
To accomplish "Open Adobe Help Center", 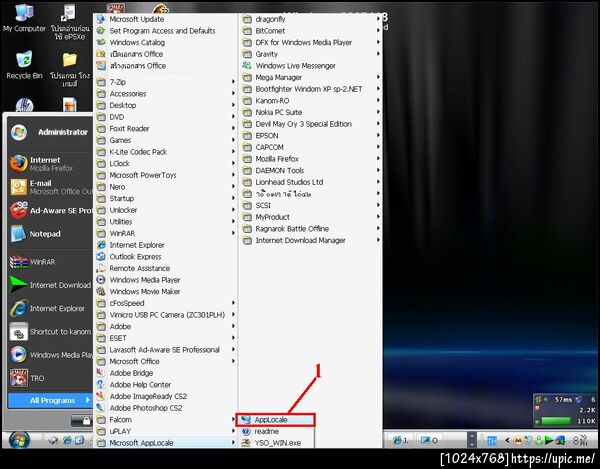I will click(166, 384).
